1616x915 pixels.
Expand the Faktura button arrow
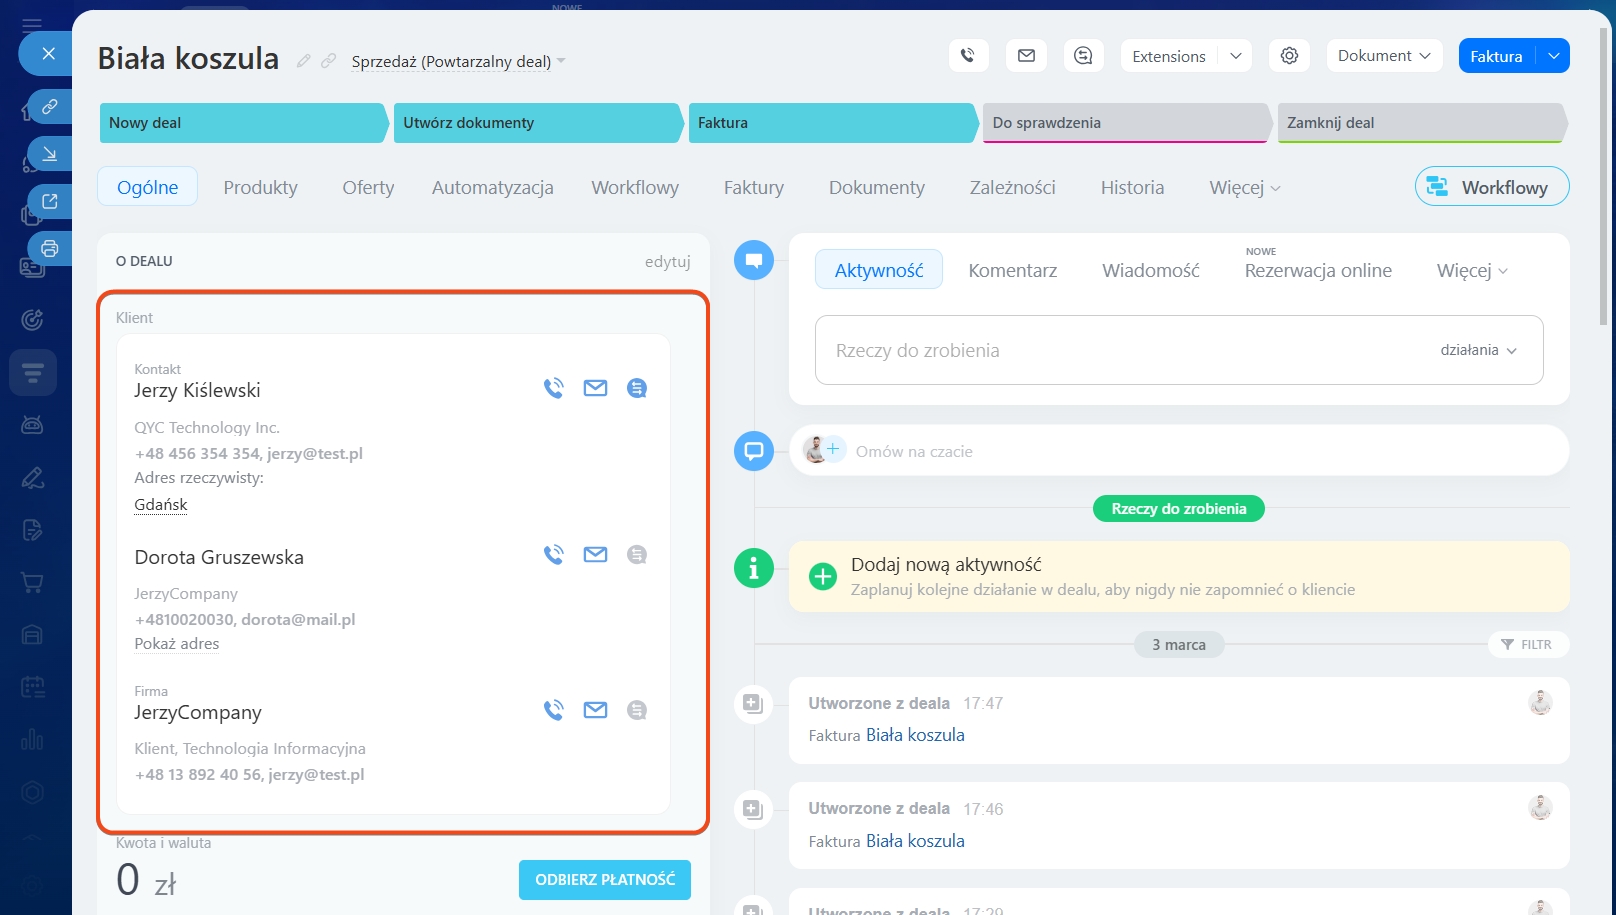1553,56
